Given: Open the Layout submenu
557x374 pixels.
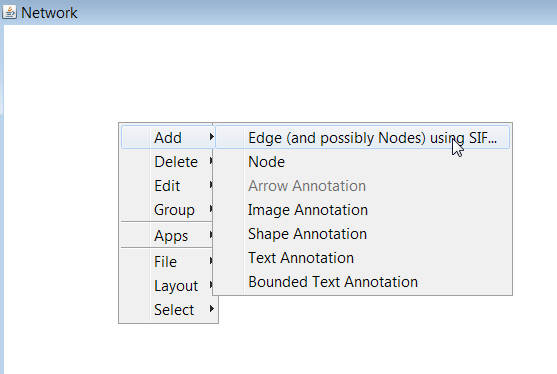Looking at the screenshot, I should point(167,285).
